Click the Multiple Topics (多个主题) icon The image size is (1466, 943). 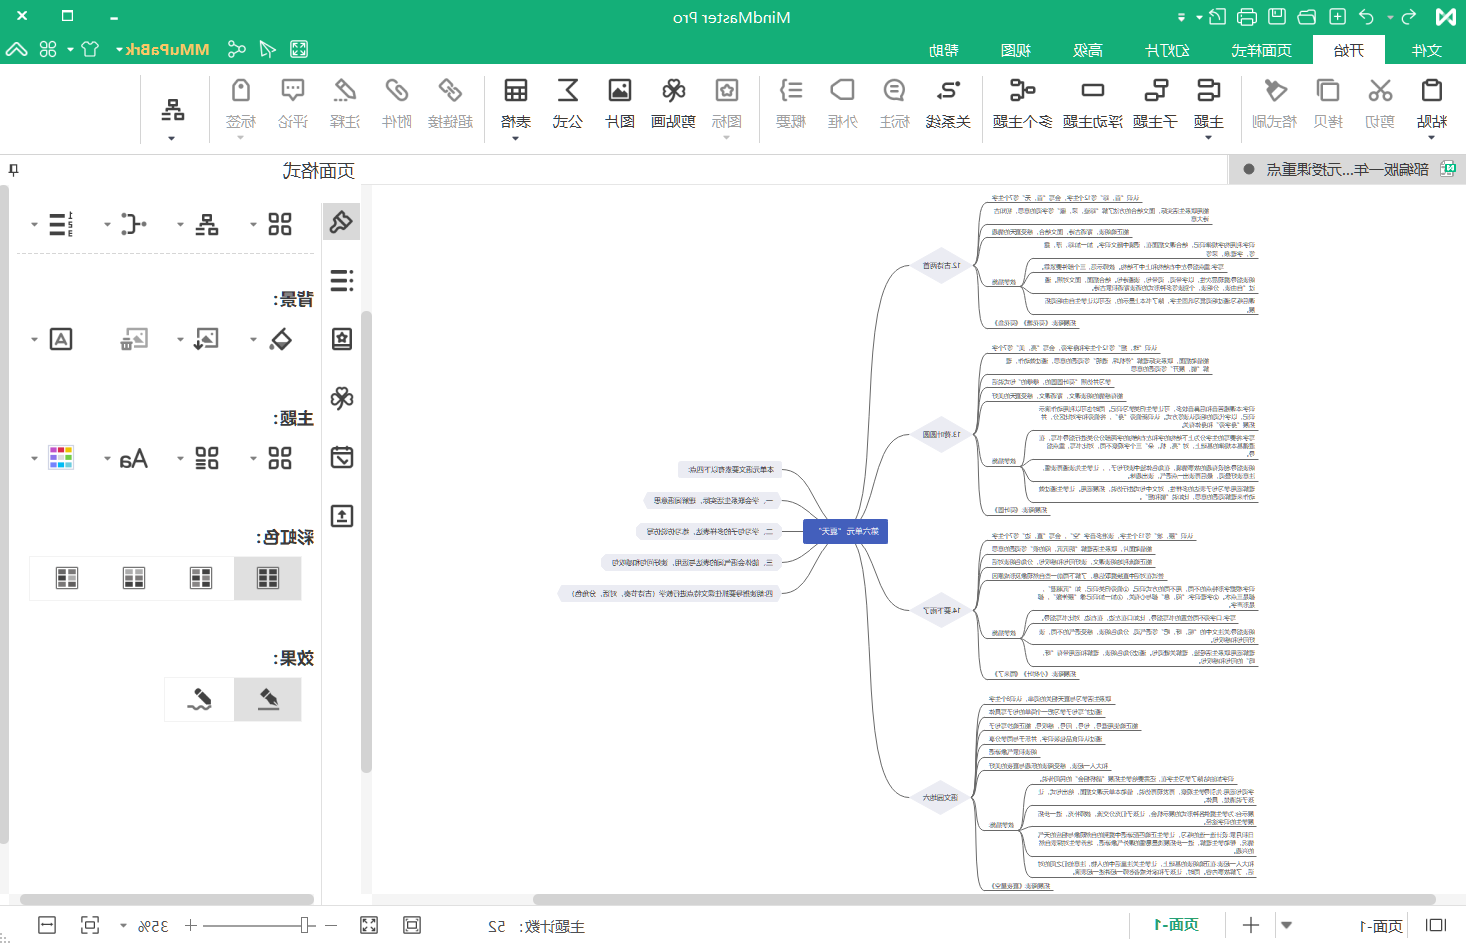point(1022,91)
